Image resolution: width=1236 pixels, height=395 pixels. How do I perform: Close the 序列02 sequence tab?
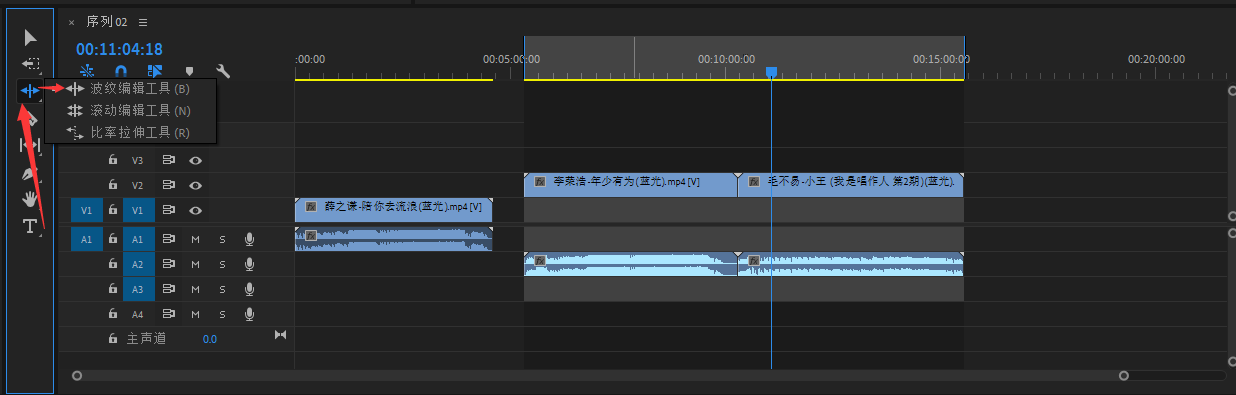(71, 22)
